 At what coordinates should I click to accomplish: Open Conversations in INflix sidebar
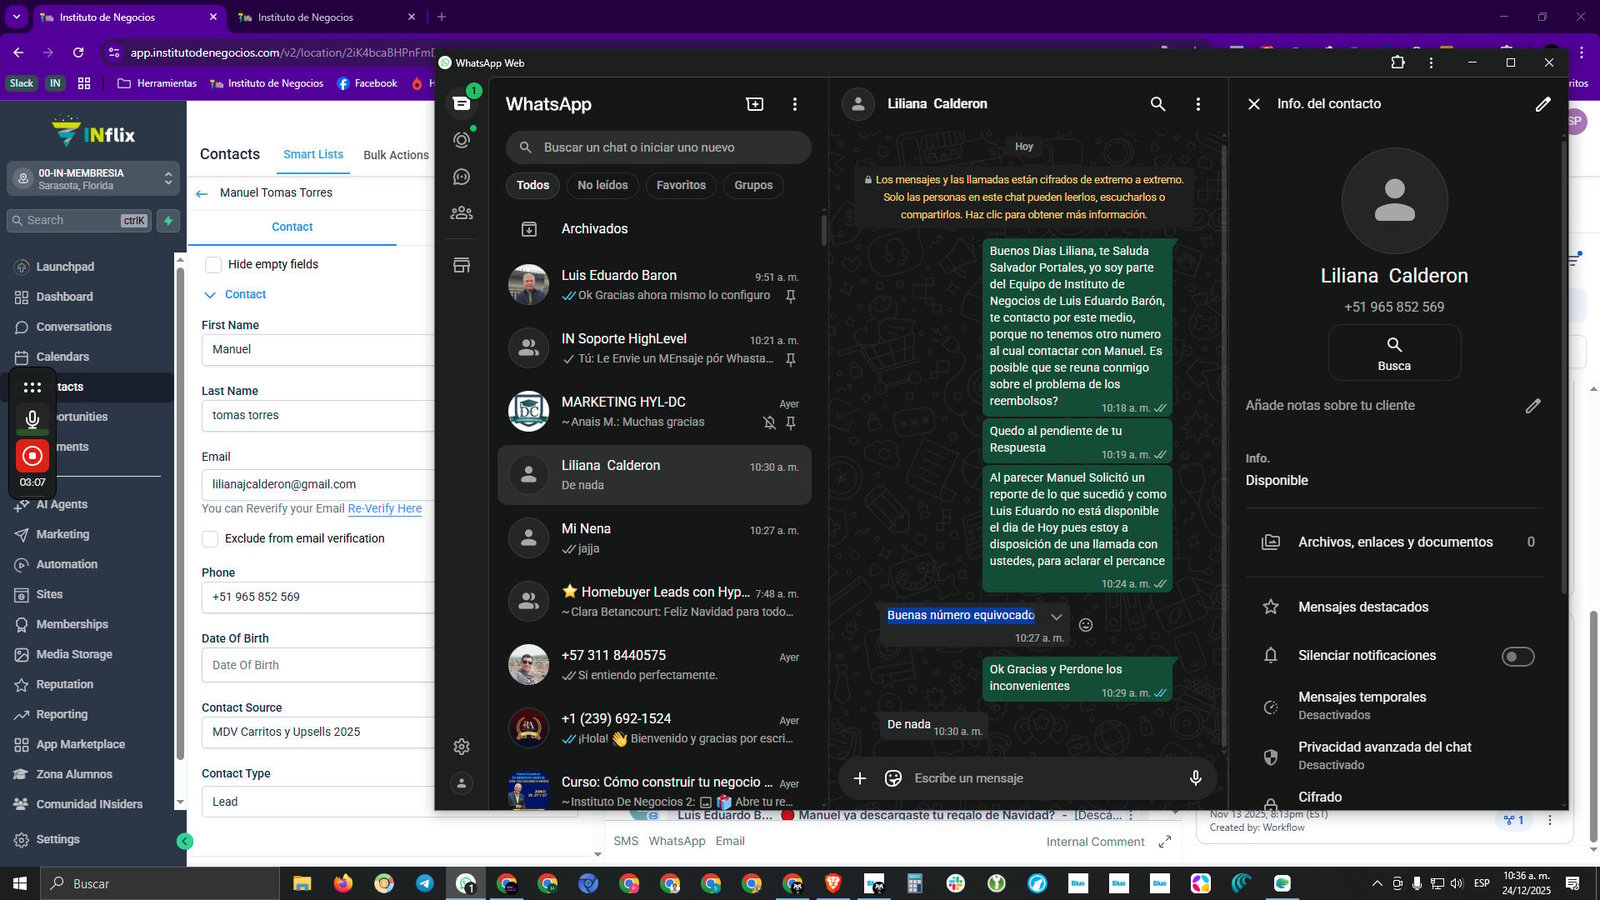tap(74, 327)
